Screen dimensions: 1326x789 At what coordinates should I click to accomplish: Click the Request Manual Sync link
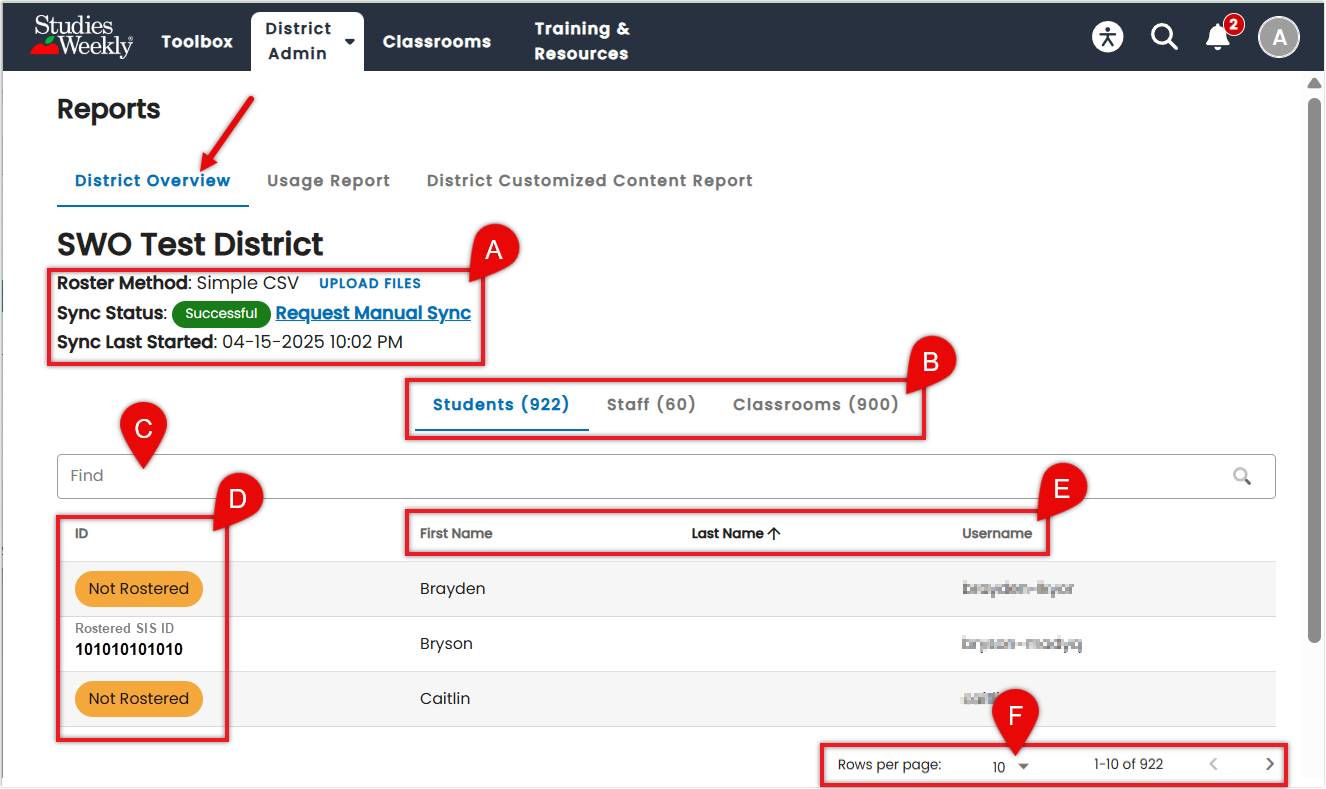tap(373, 313)
